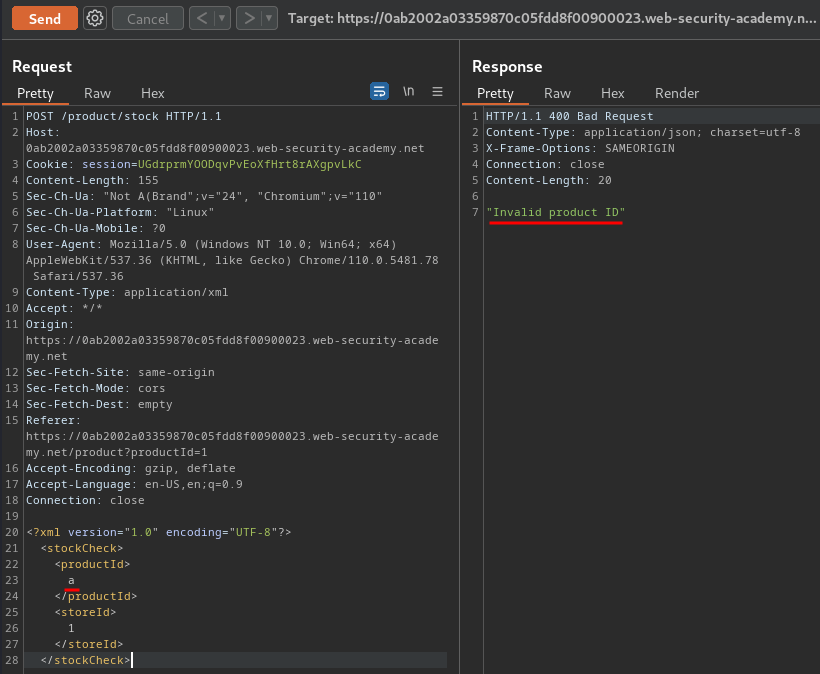
Task: Open Request panel hamburger options menu
Action: (x=437, y=92)
